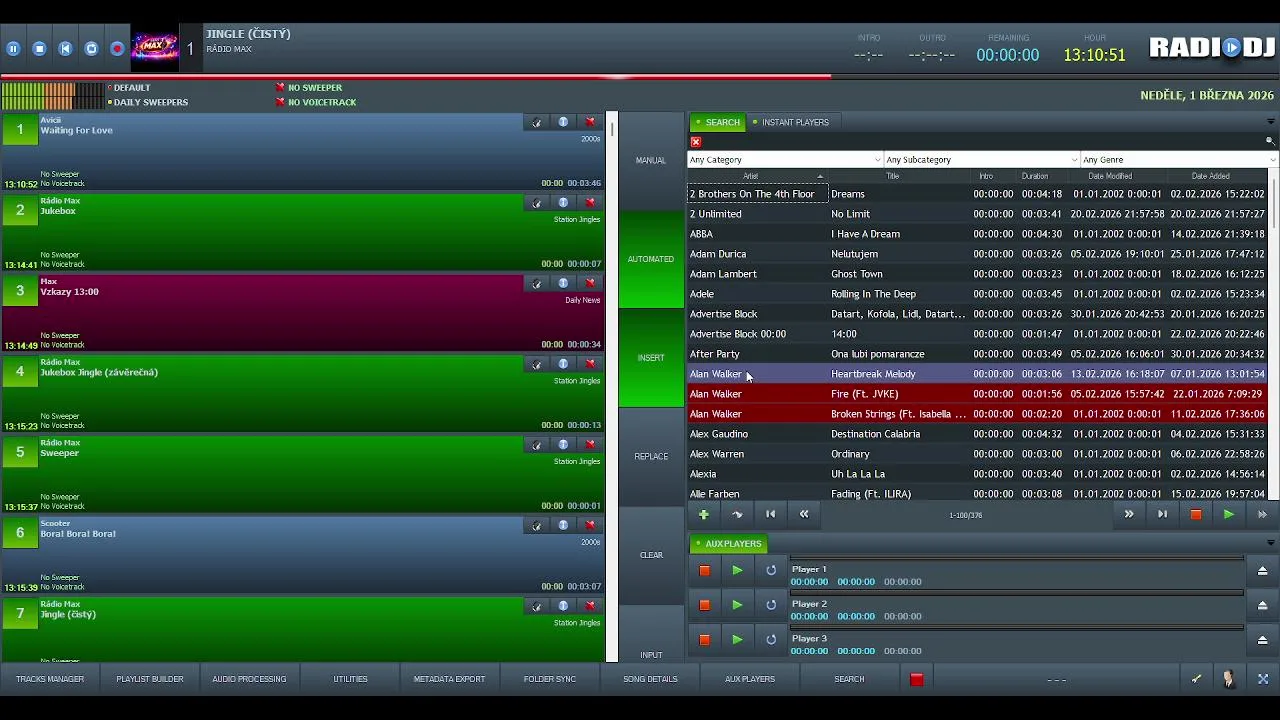1280x720 pixels.
Task: Stop aux Player 1
Action: click(704, 570)
